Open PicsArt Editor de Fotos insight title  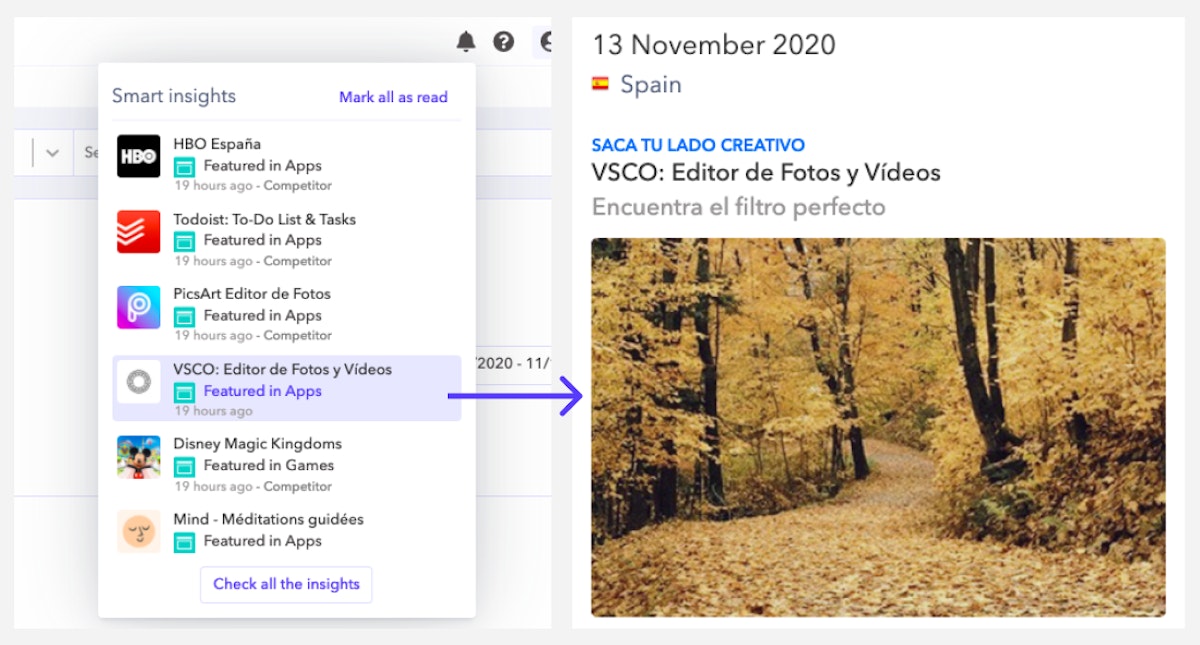tap(251, 294)
